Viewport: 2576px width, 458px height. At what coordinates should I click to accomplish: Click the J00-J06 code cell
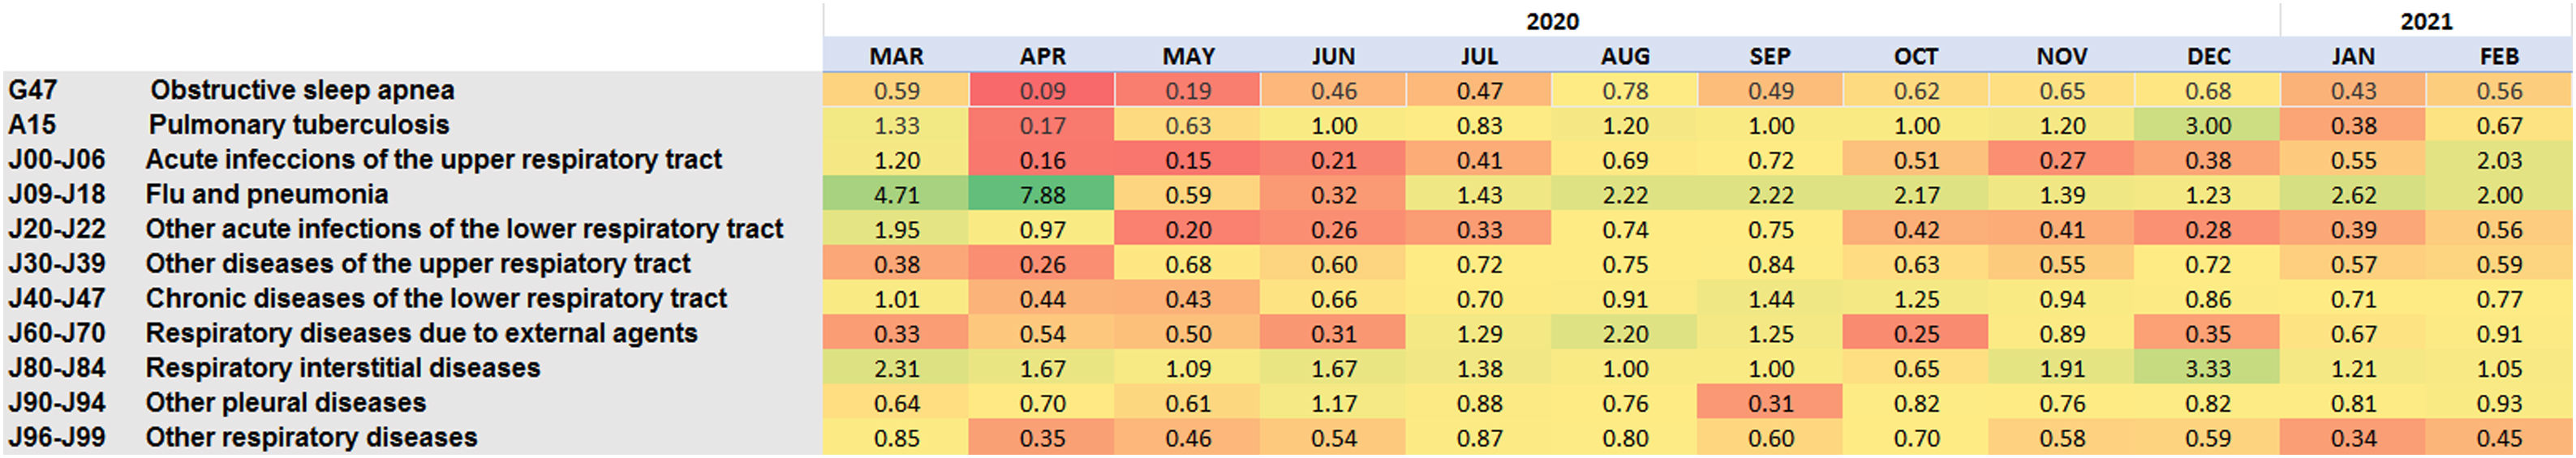[x=57, y=160]
